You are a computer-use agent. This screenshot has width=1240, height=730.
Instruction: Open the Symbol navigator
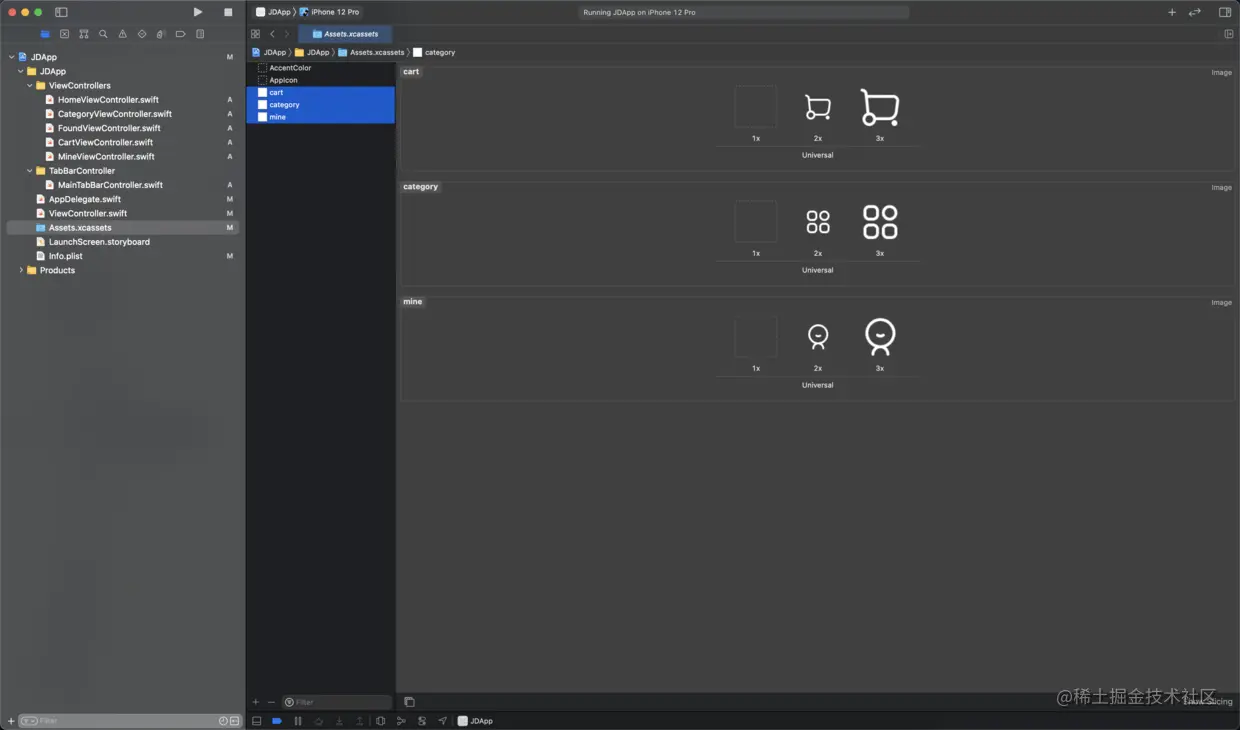click(x=84, y=34)
